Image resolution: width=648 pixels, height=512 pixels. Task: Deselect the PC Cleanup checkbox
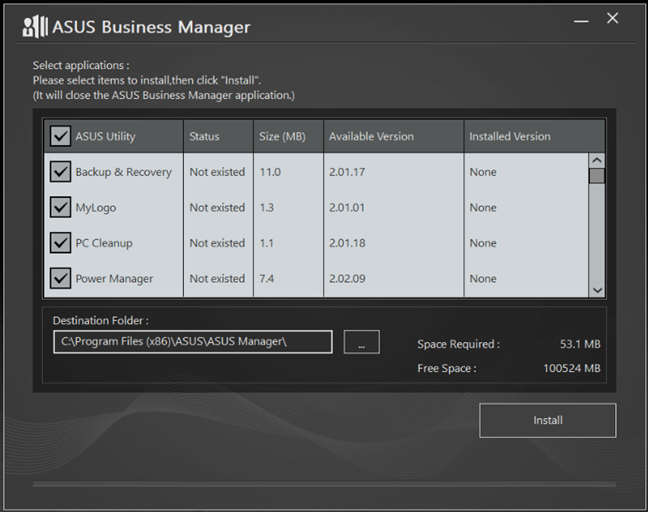(x=60, y=243)
